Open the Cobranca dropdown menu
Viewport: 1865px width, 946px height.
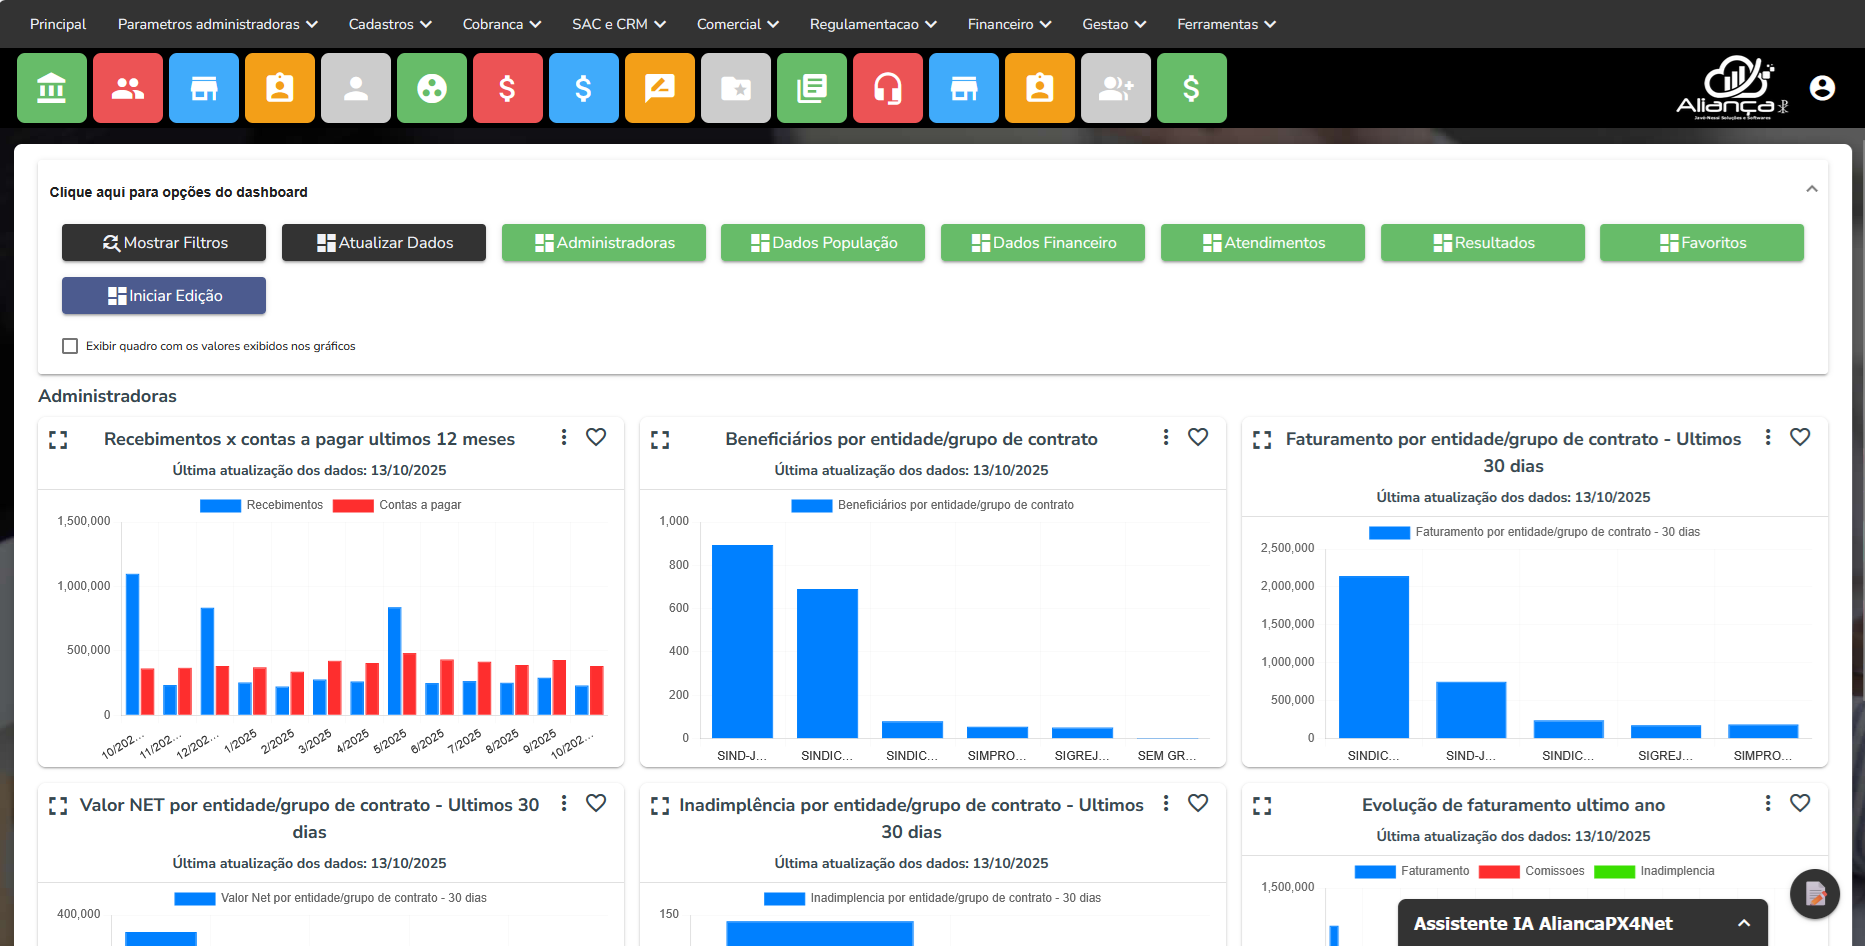coord(502,24)
